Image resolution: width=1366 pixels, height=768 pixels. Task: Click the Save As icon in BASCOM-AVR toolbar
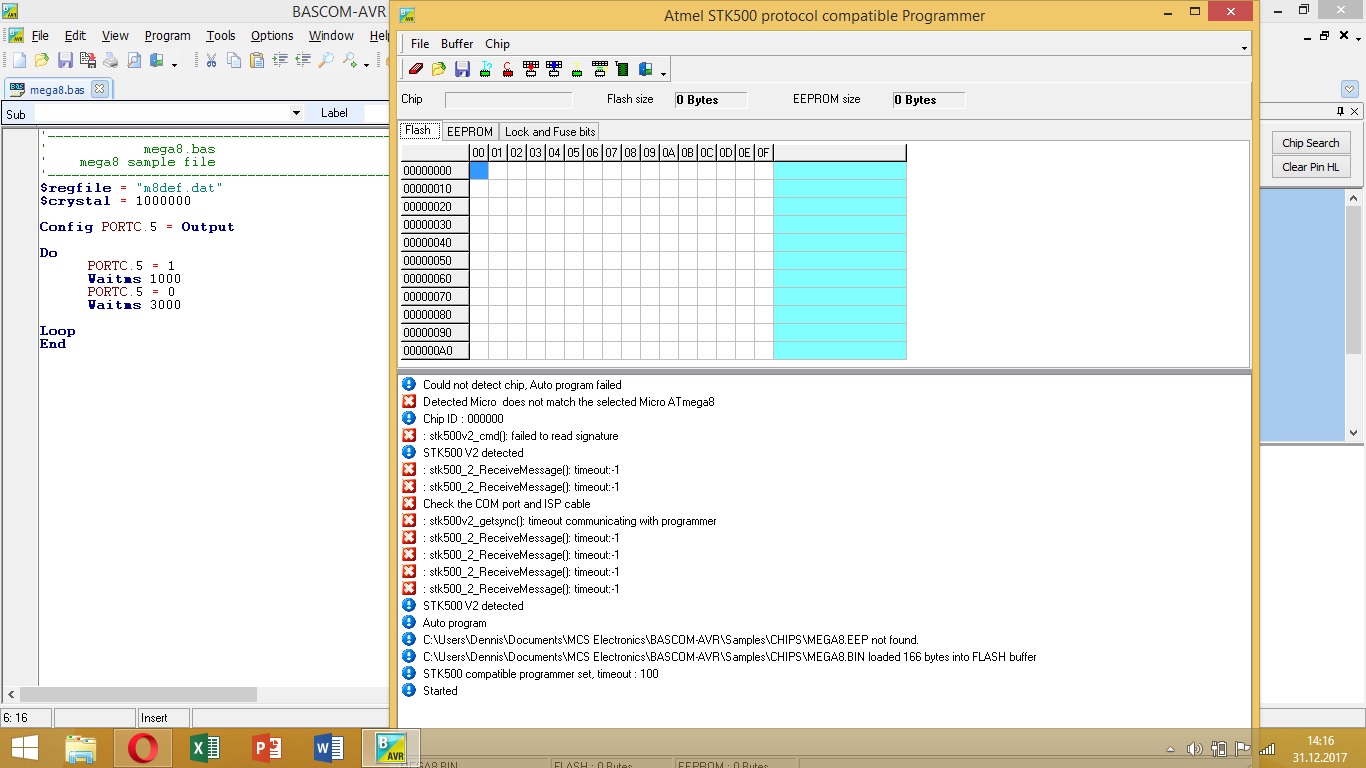pyautogui.click(x=88, y=61)
